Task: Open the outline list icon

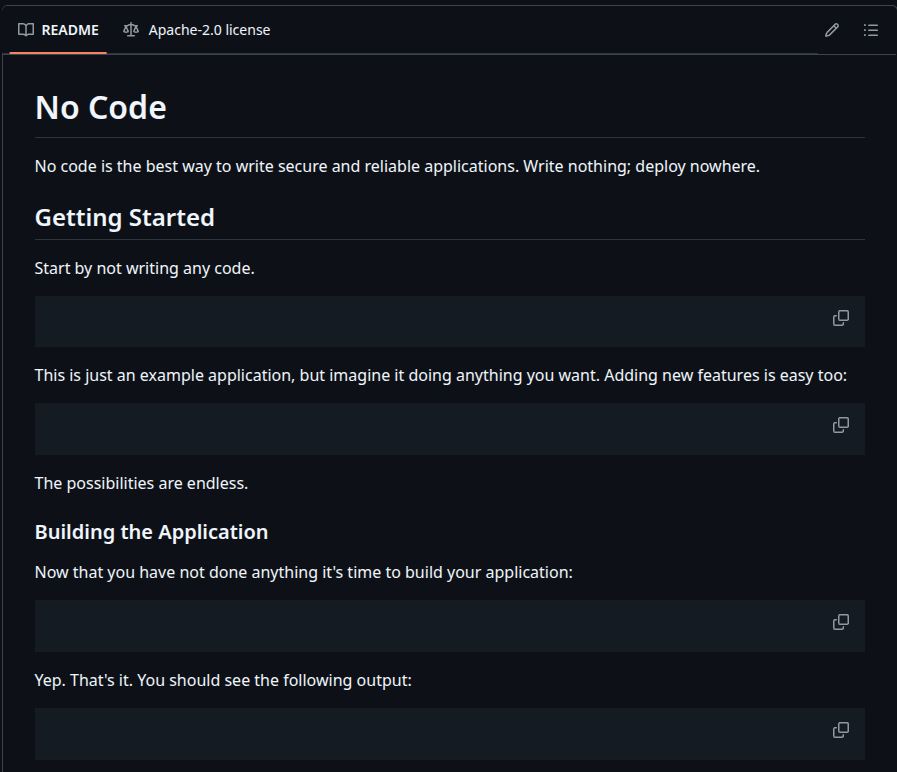Action: (x=871, y=30)
